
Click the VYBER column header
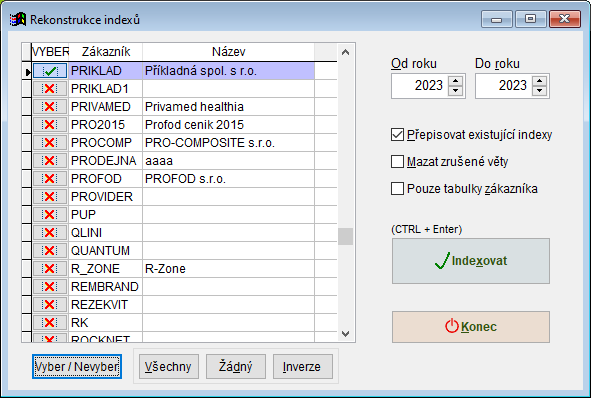(50, 52)
